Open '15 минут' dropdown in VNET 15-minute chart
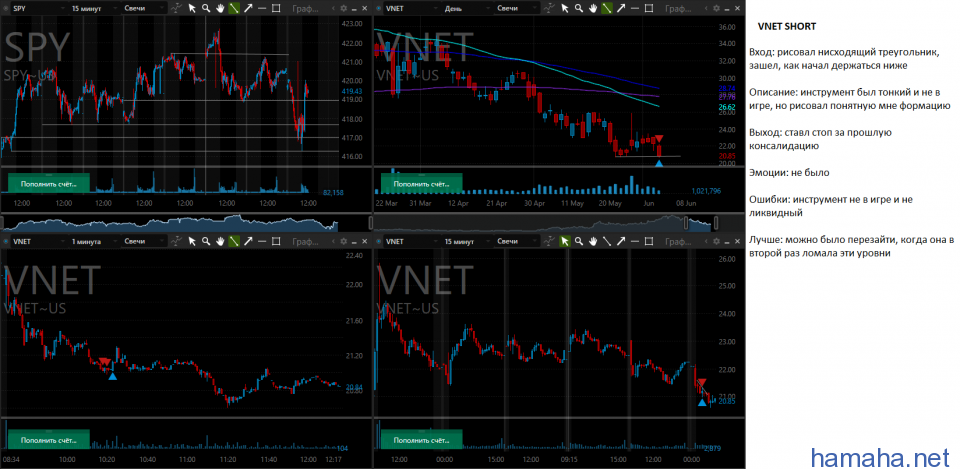The width and height of the screenshot is (960, 469). tap(467, 241)
